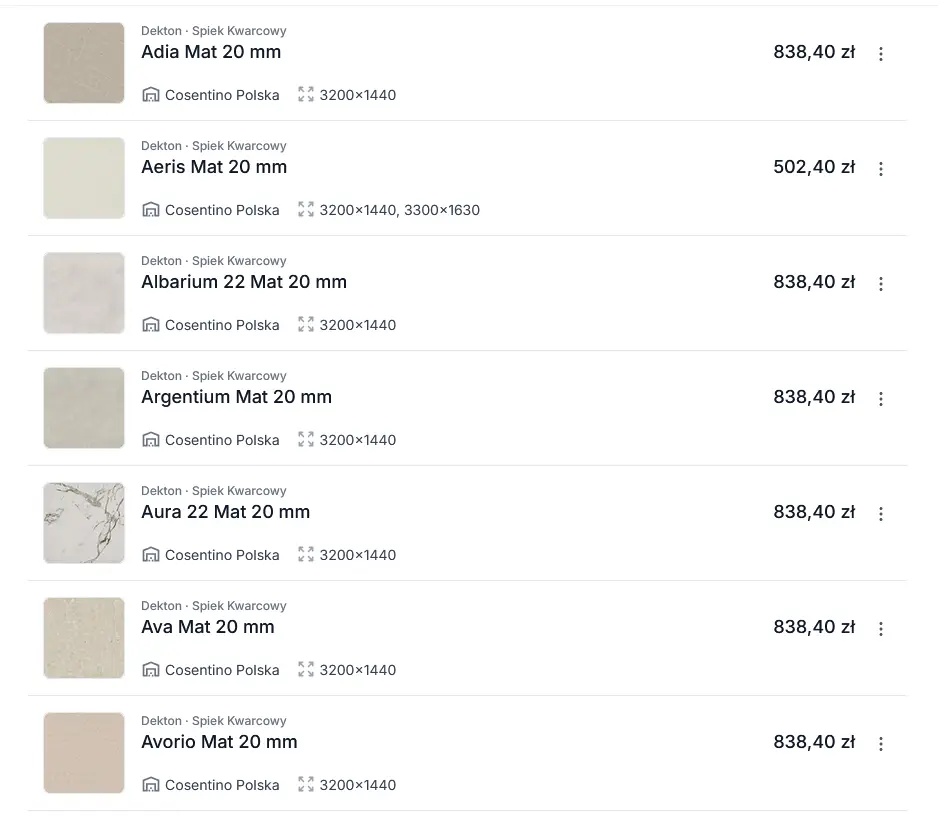This screenshot has width=938, height=818.
Task: Click the Avorio Mat beige swatch
Action: tap(84, 753)
